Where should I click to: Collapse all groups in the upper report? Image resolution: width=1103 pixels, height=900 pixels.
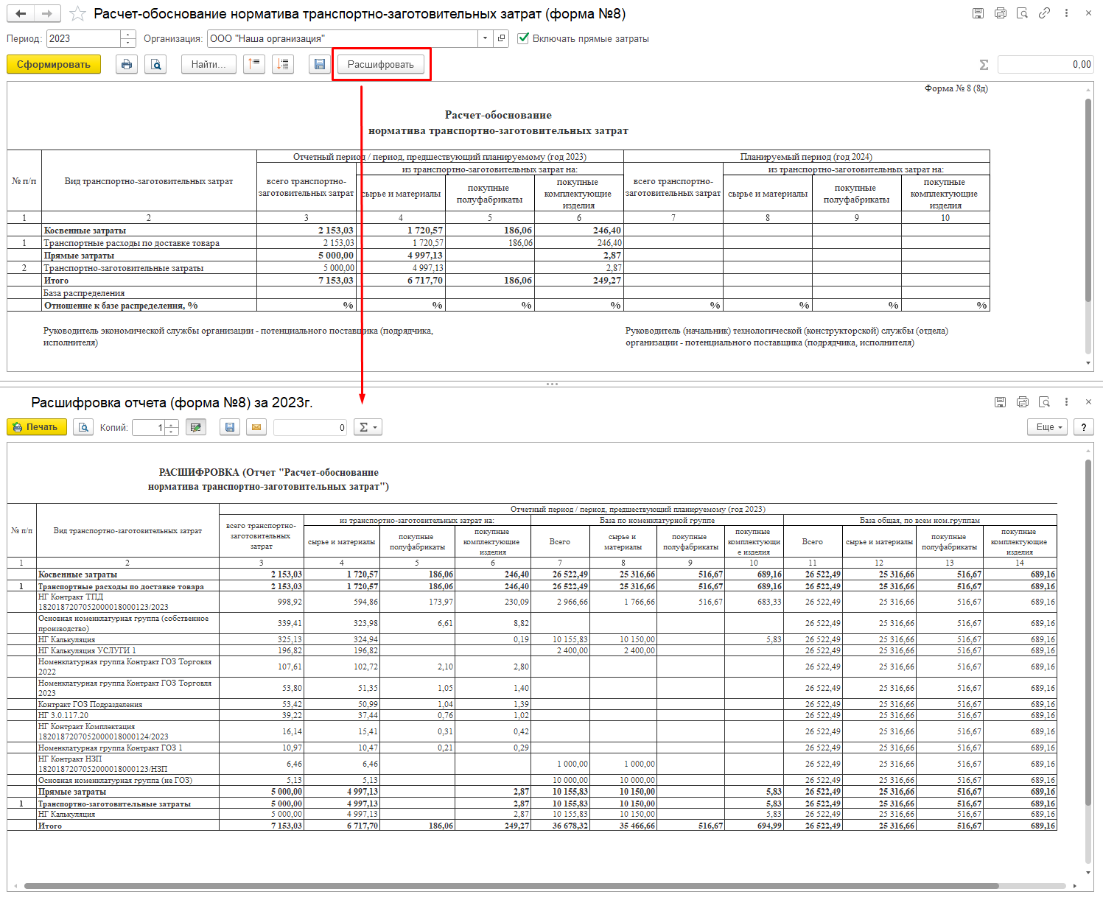pyautogui.click(x=254, y=64)
